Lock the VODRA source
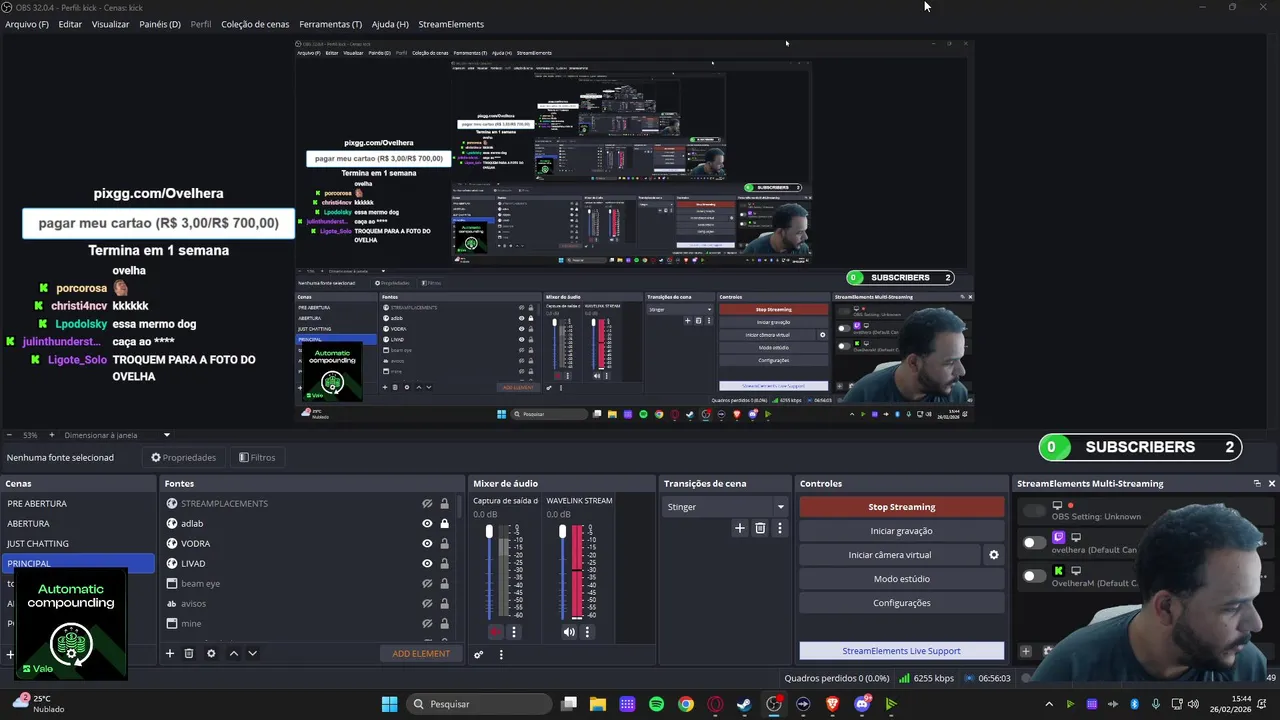This screenshot has width=1280, height=720. (x=444, y=543)
